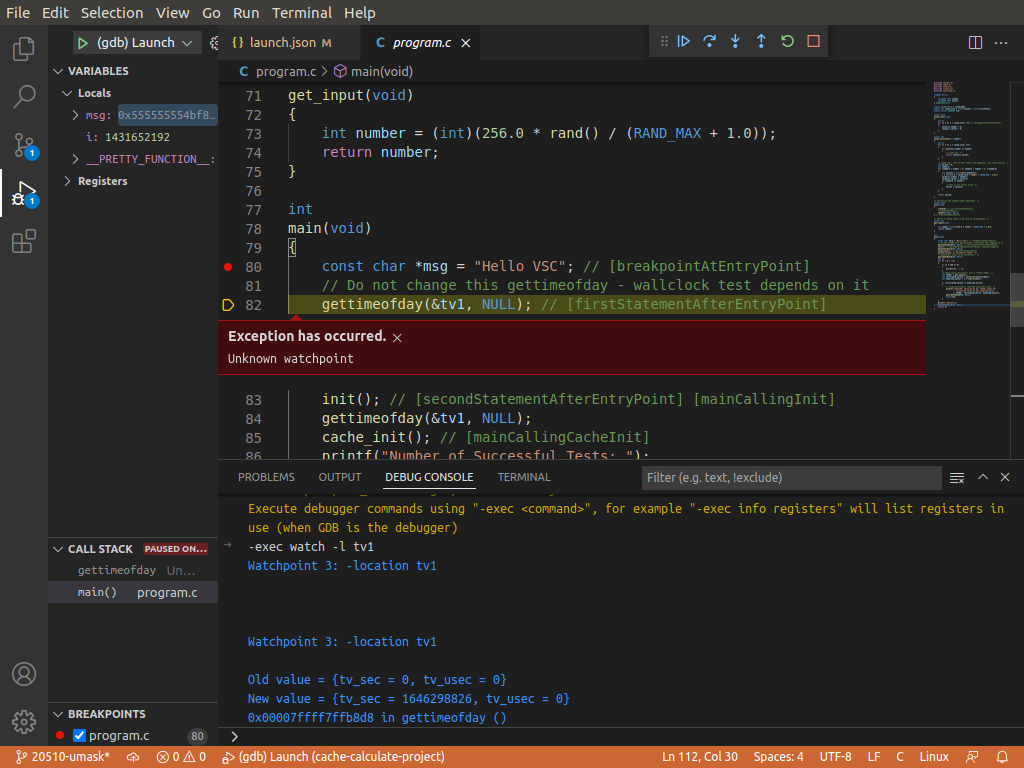
Task: Uncheck the program.c breakpoint checkbox
Action: coord(78,735)
